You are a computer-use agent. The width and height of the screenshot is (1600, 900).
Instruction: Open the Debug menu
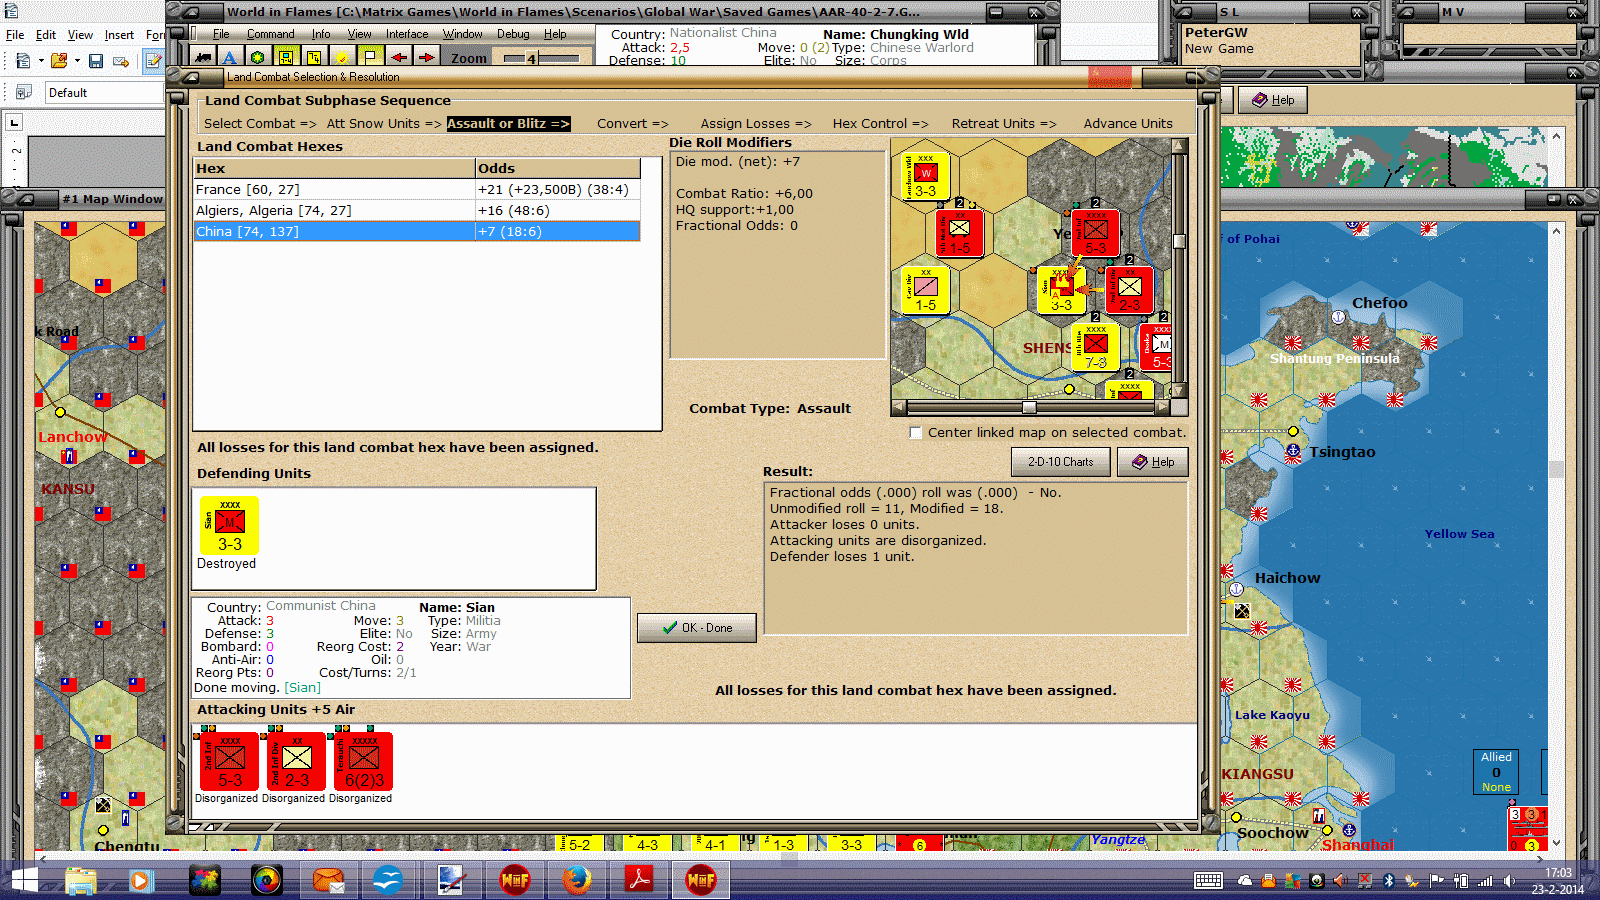513,34
